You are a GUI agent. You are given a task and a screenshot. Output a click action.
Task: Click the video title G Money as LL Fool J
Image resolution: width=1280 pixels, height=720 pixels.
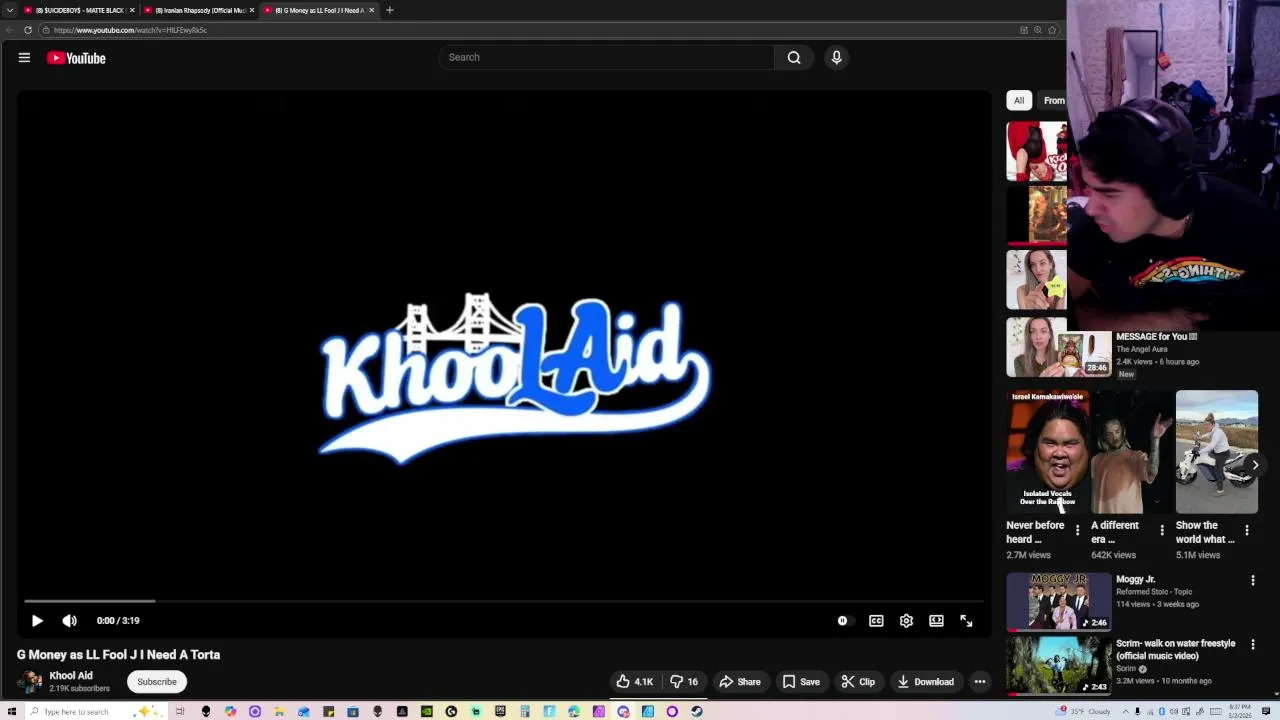pos(118,655)
